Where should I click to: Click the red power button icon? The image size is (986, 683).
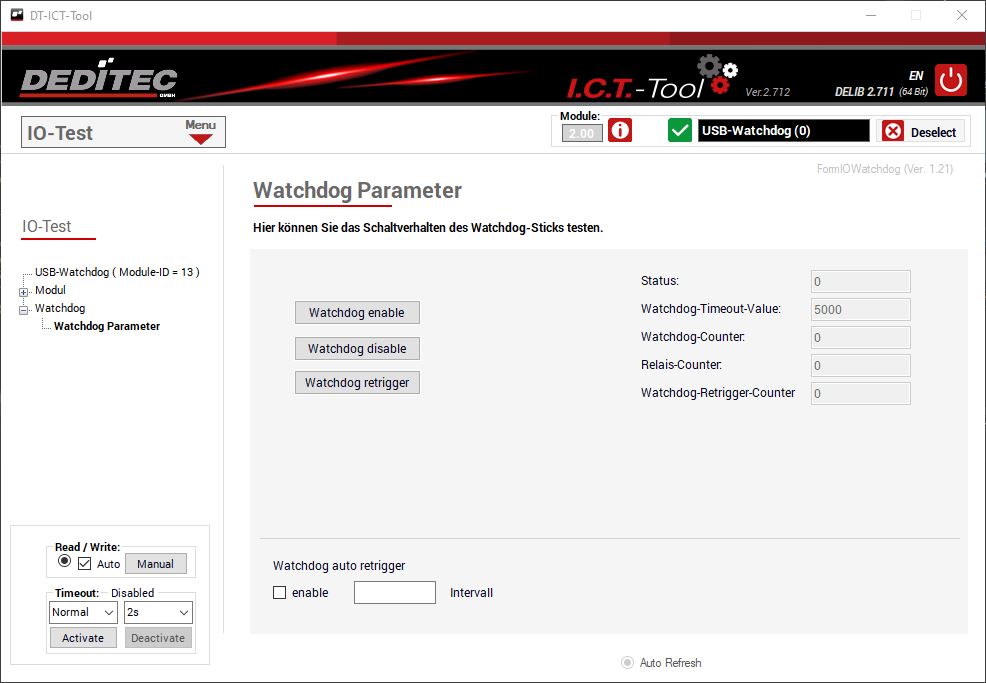click(950, 80)
